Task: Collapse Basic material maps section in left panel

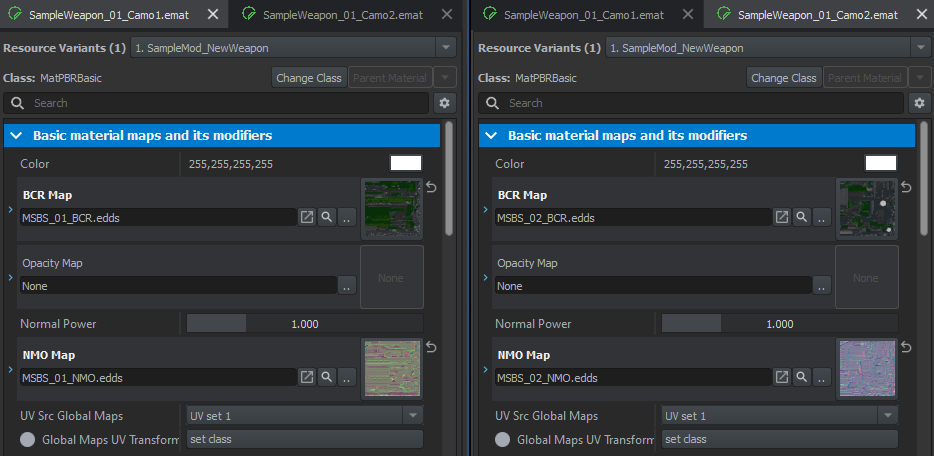Action: pos(16,135)
